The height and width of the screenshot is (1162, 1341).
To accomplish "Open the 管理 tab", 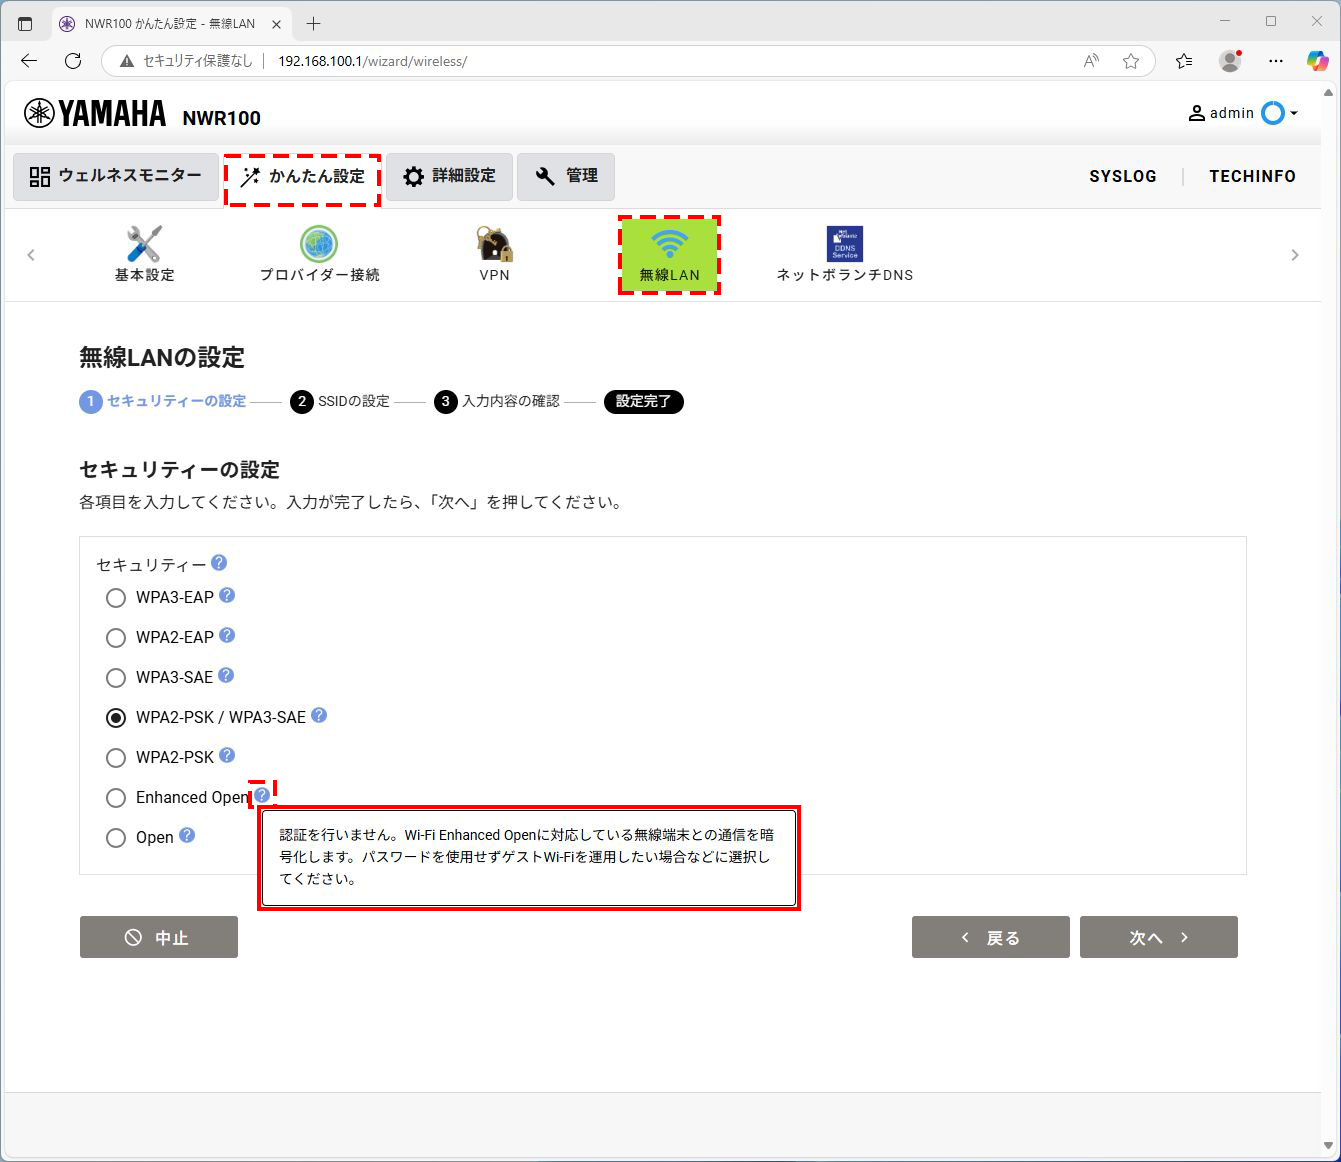I will tap(566, 177).
